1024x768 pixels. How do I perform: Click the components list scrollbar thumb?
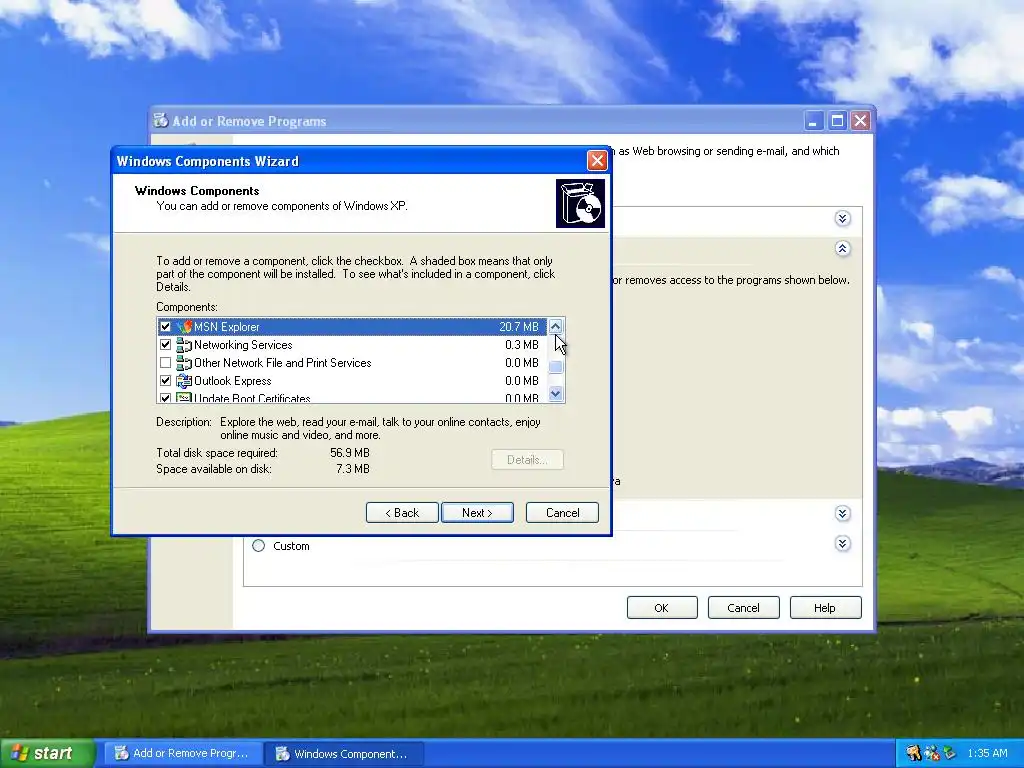coord(556,367)
